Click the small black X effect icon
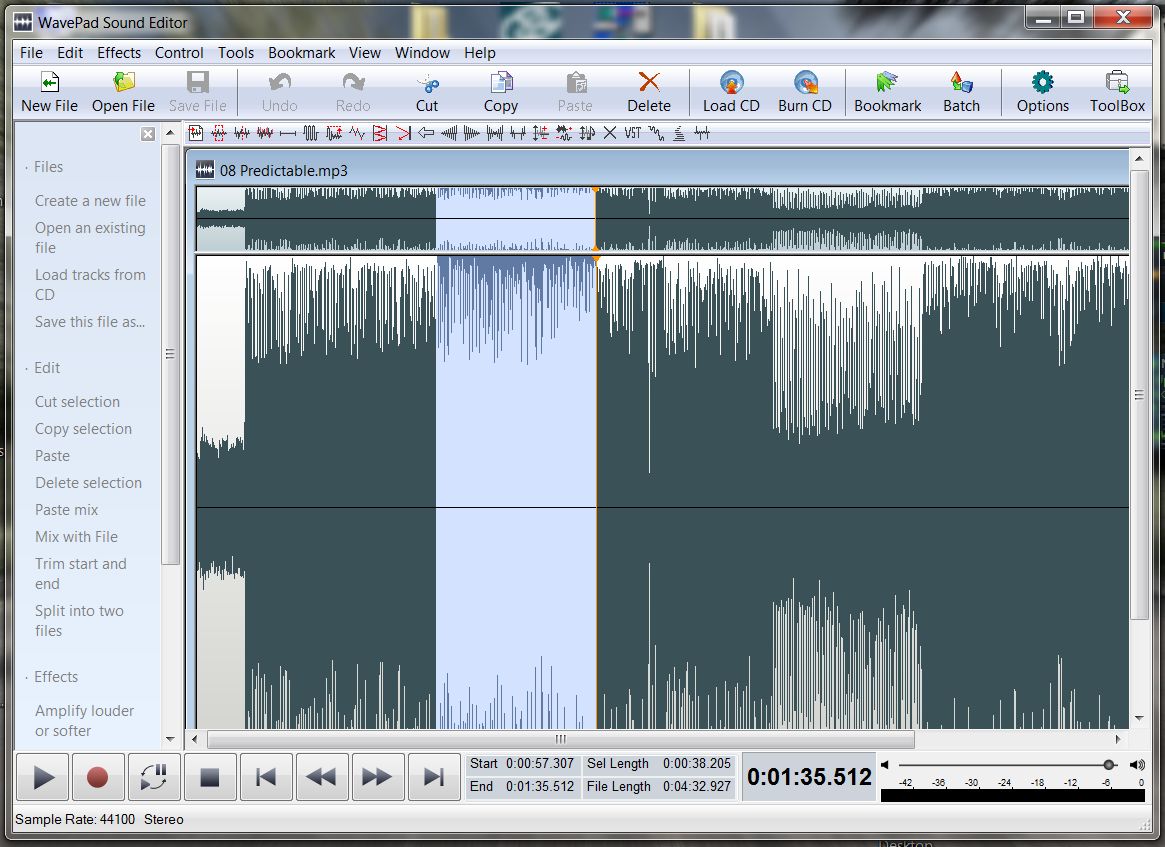The height and width of the screenshot is (847, 1165). [610, 133]
